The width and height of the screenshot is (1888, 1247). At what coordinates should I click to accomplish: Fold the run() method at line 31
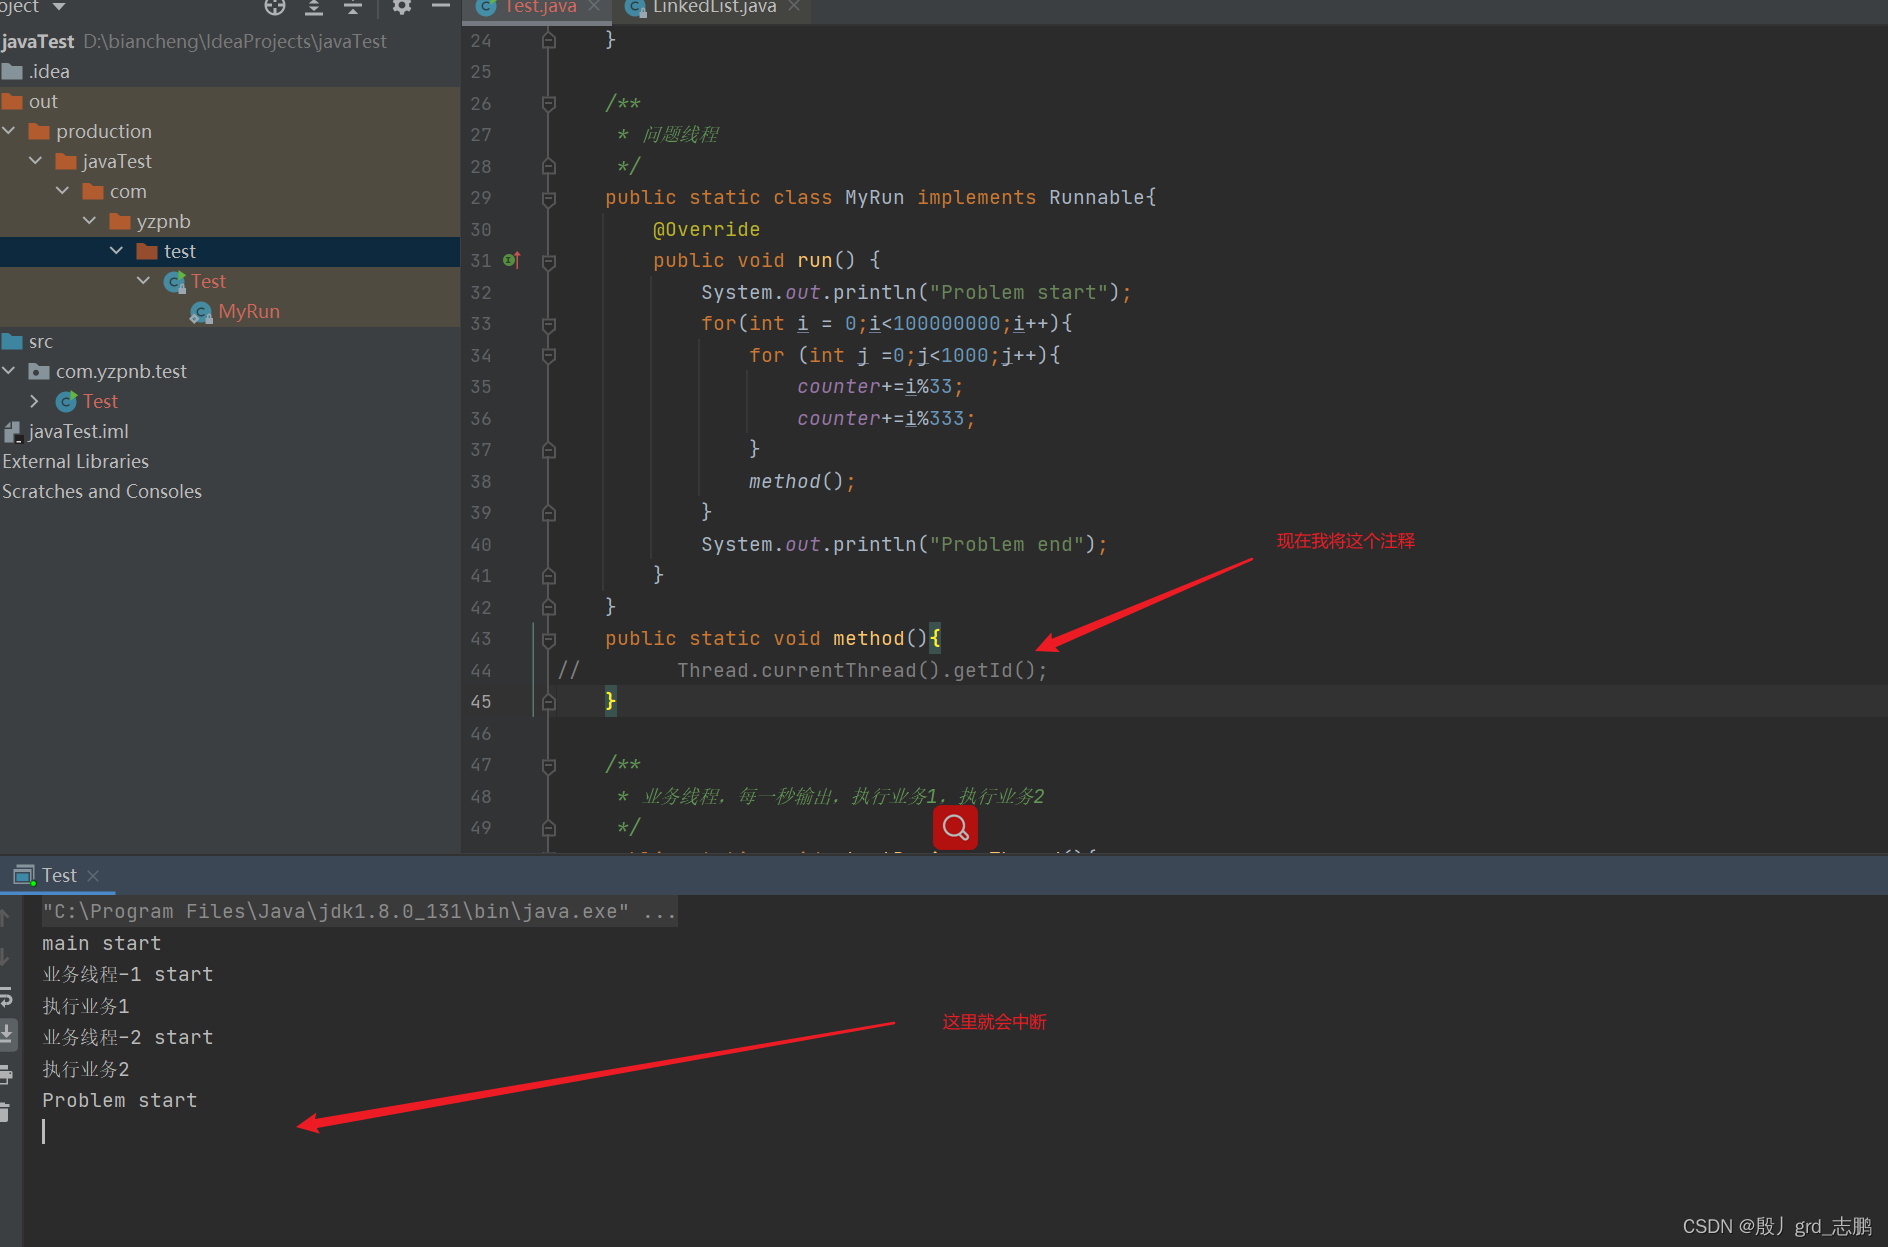(549, 261)
